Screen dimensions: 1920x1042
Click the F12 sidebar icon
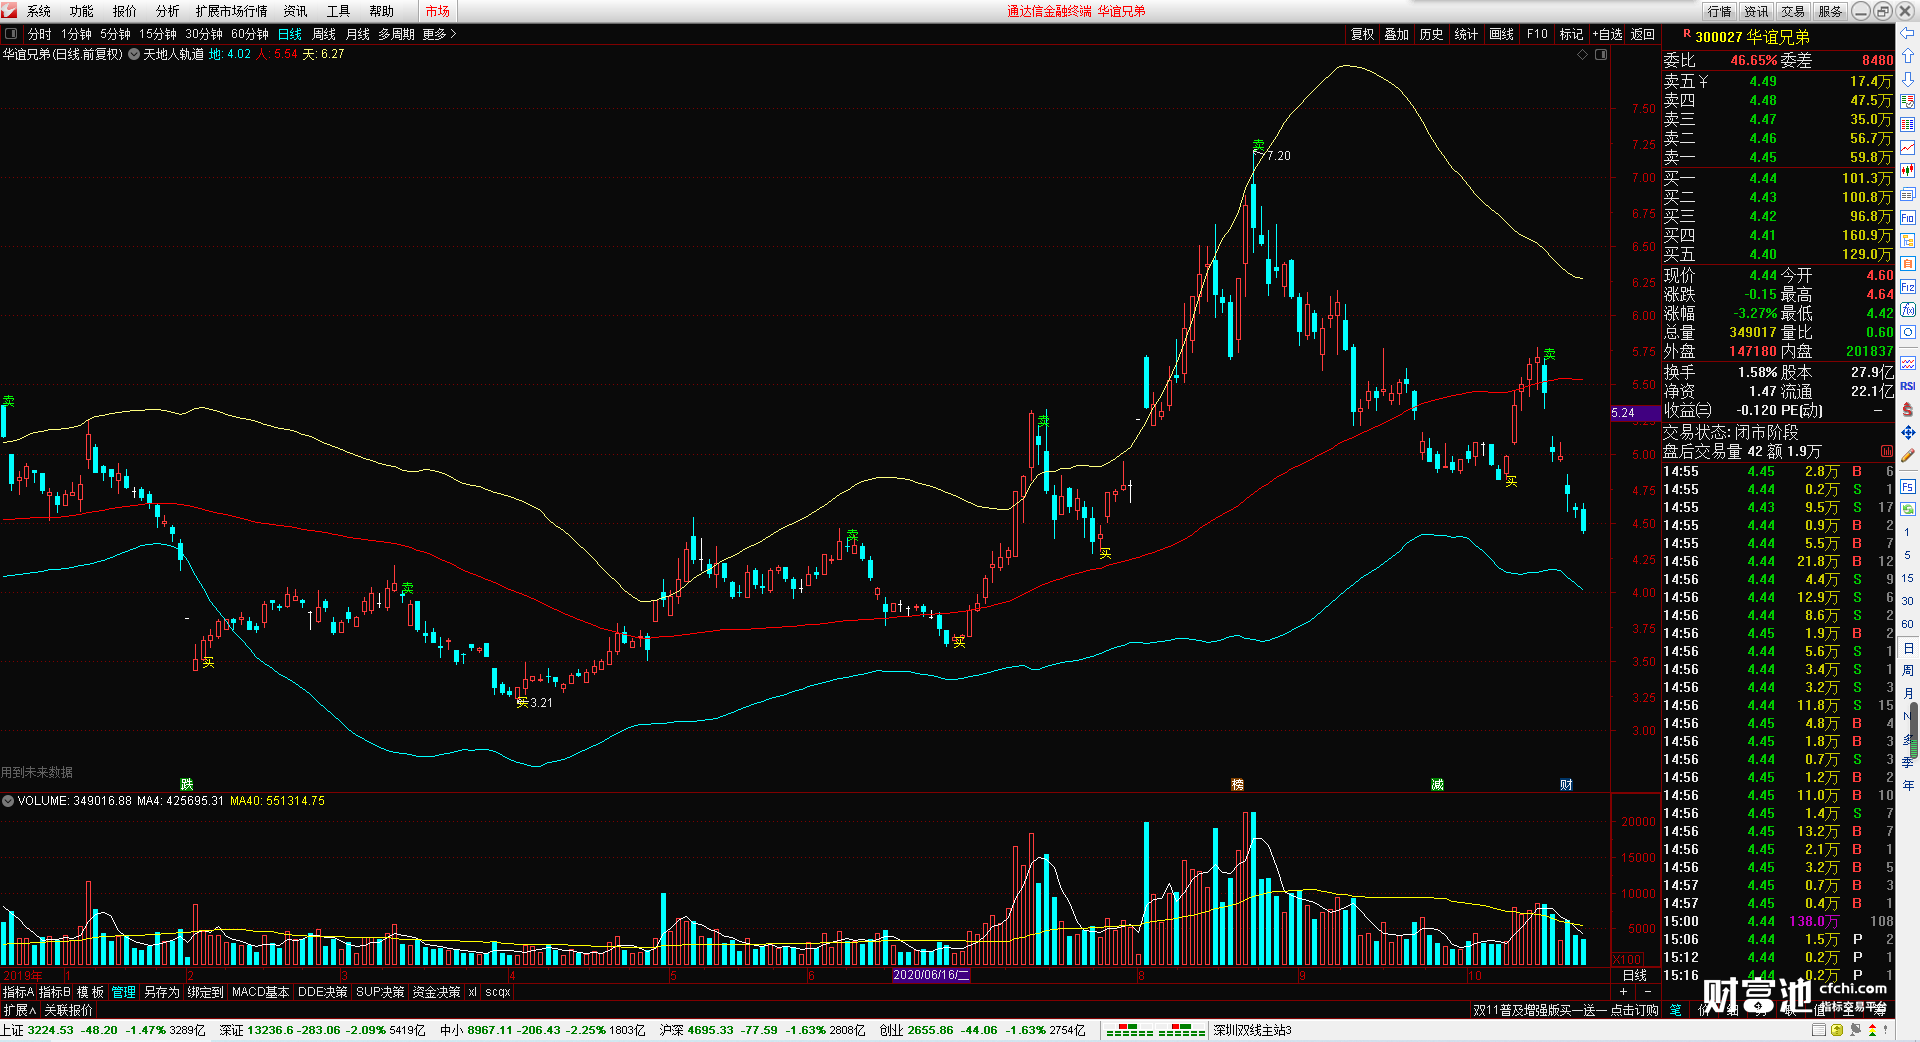[x=1908, y=287]
